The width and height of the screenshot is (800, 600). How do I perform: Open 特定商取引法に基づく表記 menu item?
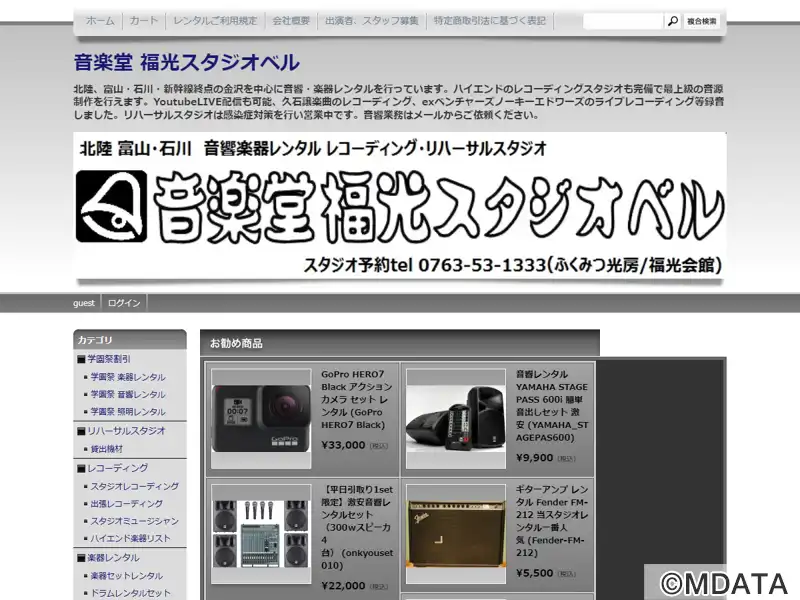point(490,21)
